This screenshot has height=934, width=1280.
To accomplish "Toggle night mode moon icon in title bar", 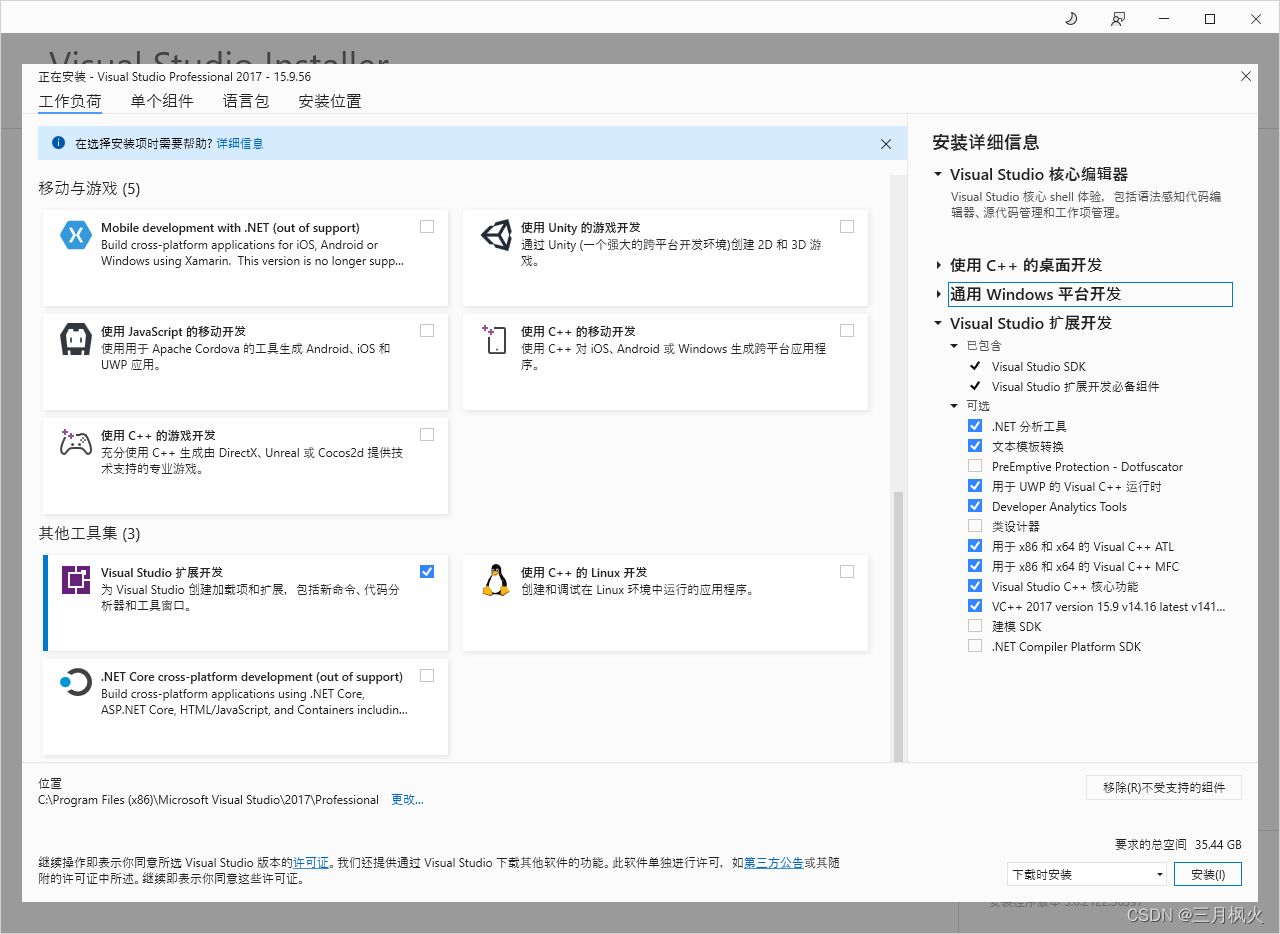I will [1071, 18].
